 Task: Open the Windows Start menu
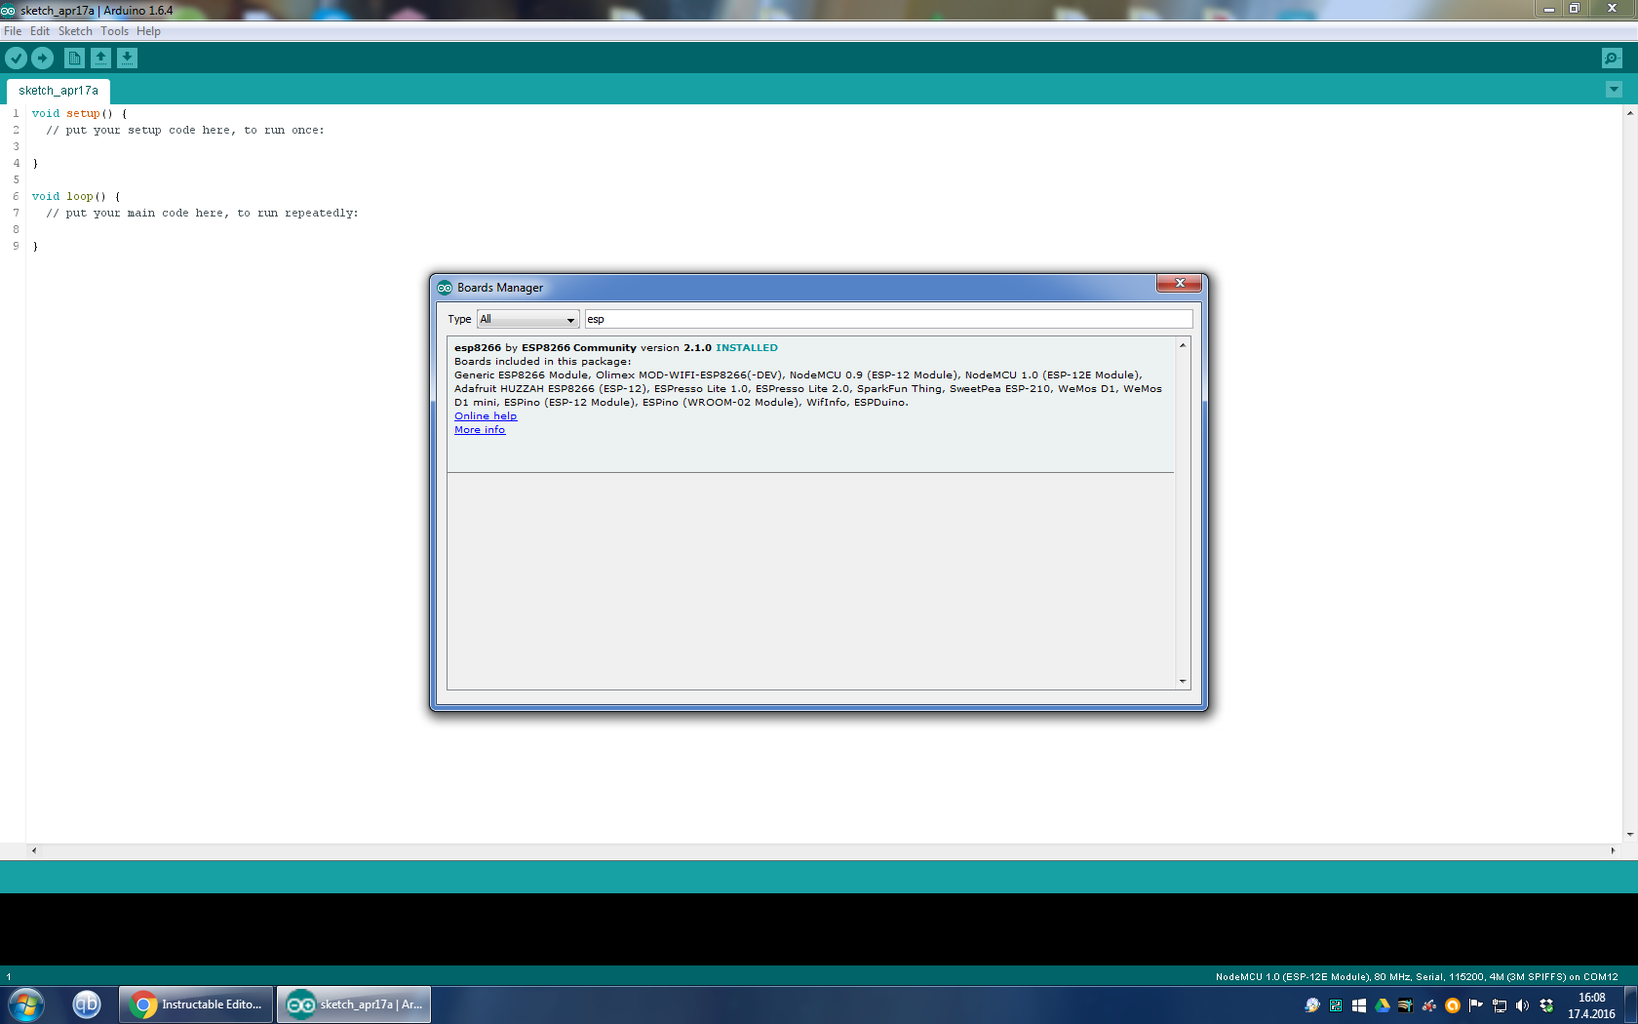26,1004
